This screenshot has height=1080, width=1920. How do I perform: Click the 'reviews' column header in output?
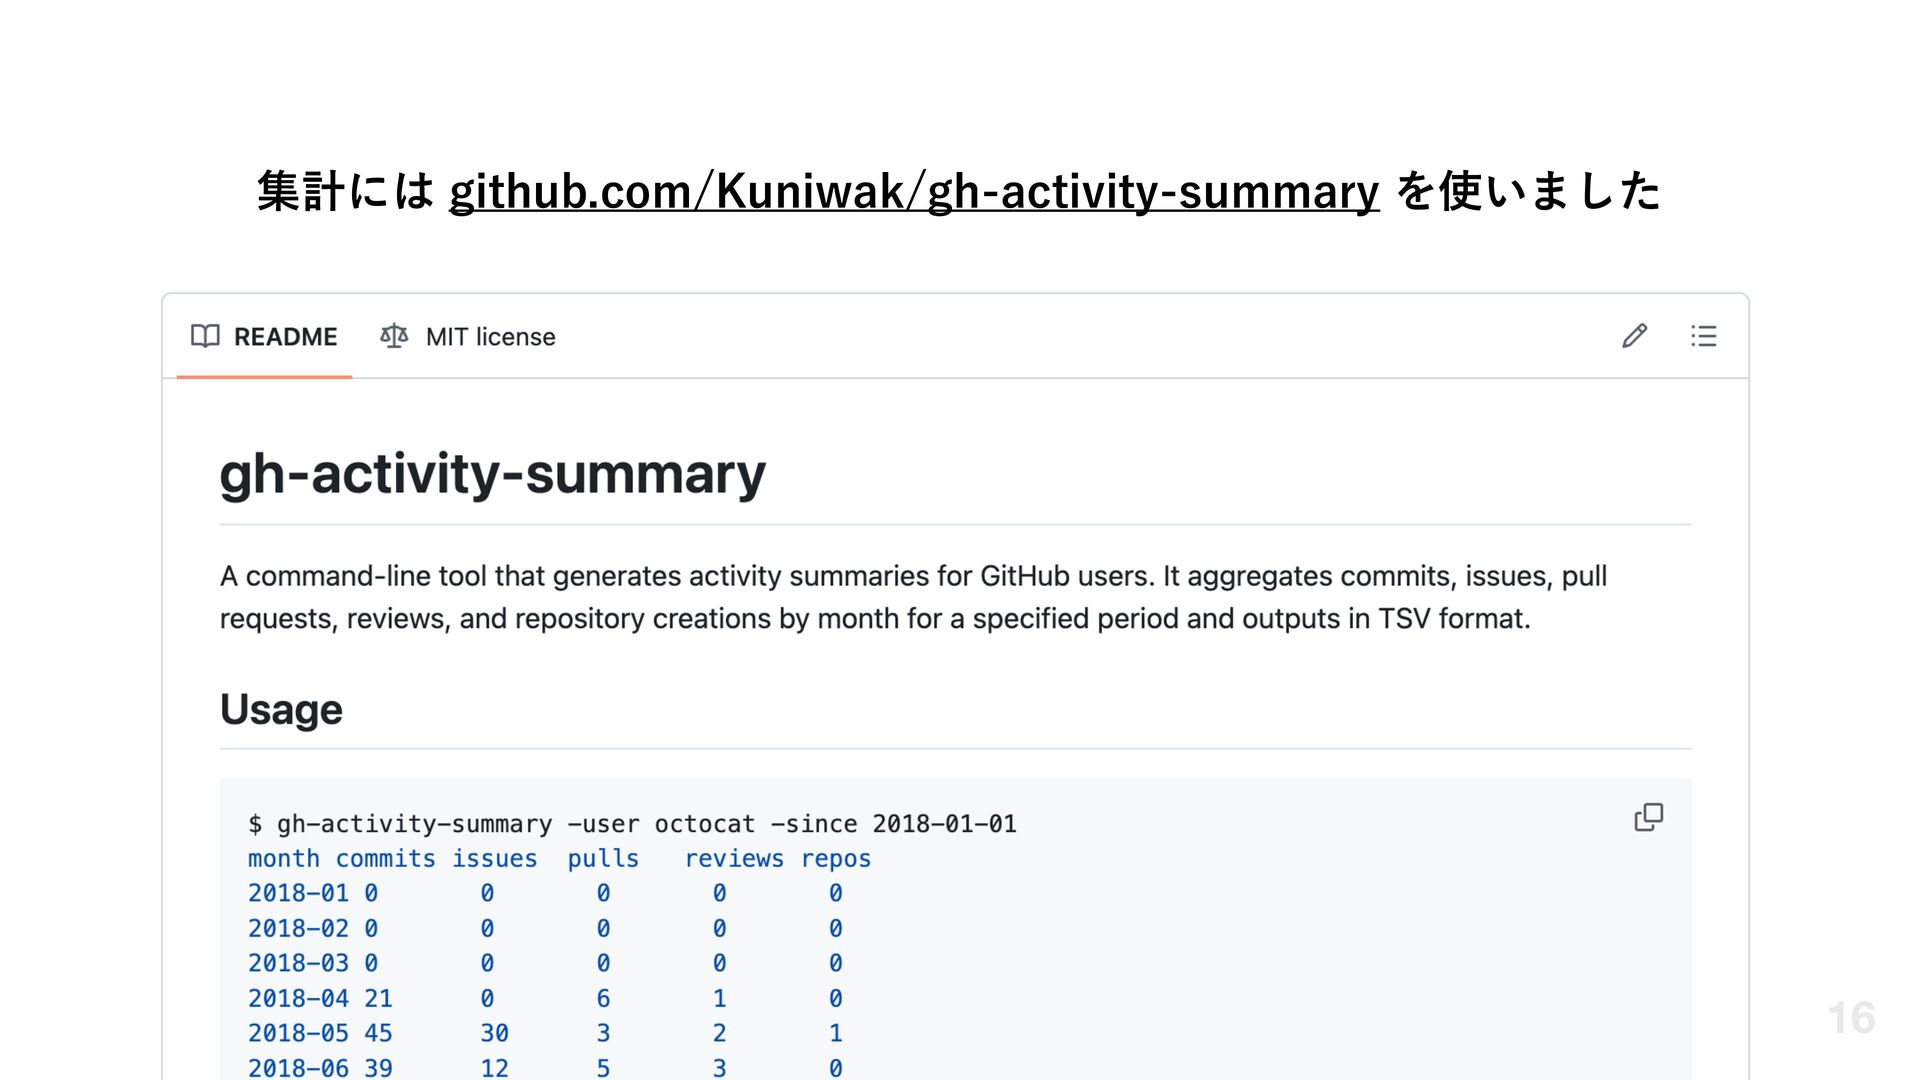point(734,859)
